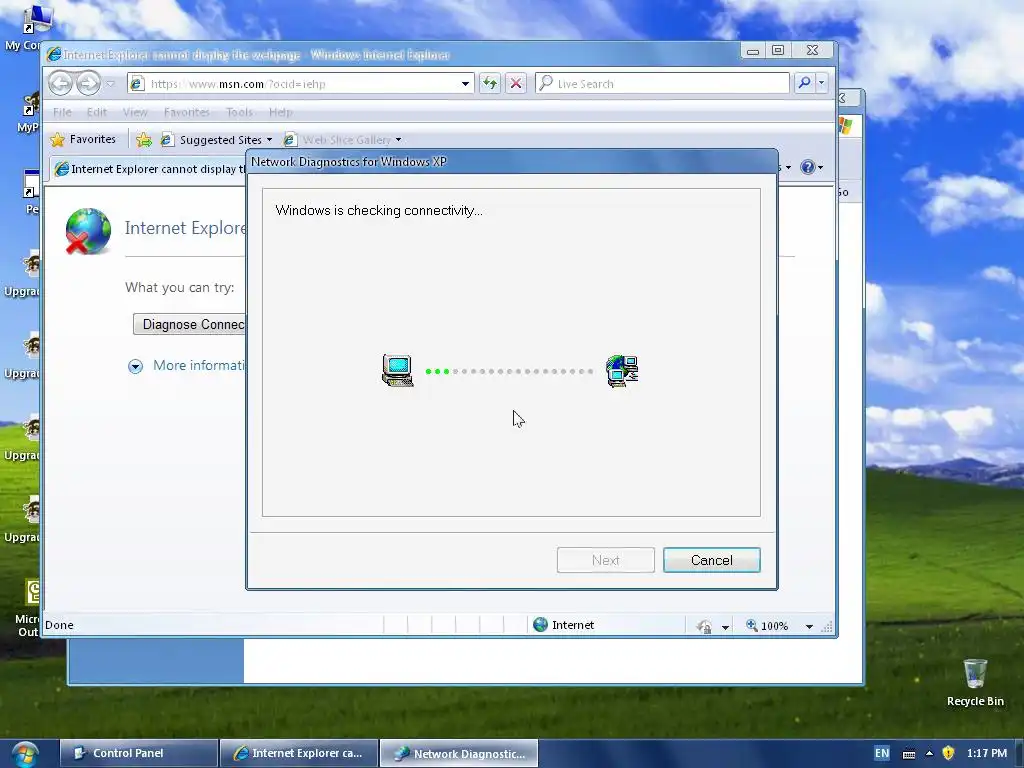This screenshot has width=1024, height=768.
Task: Open the File menu
Action: 62,112
